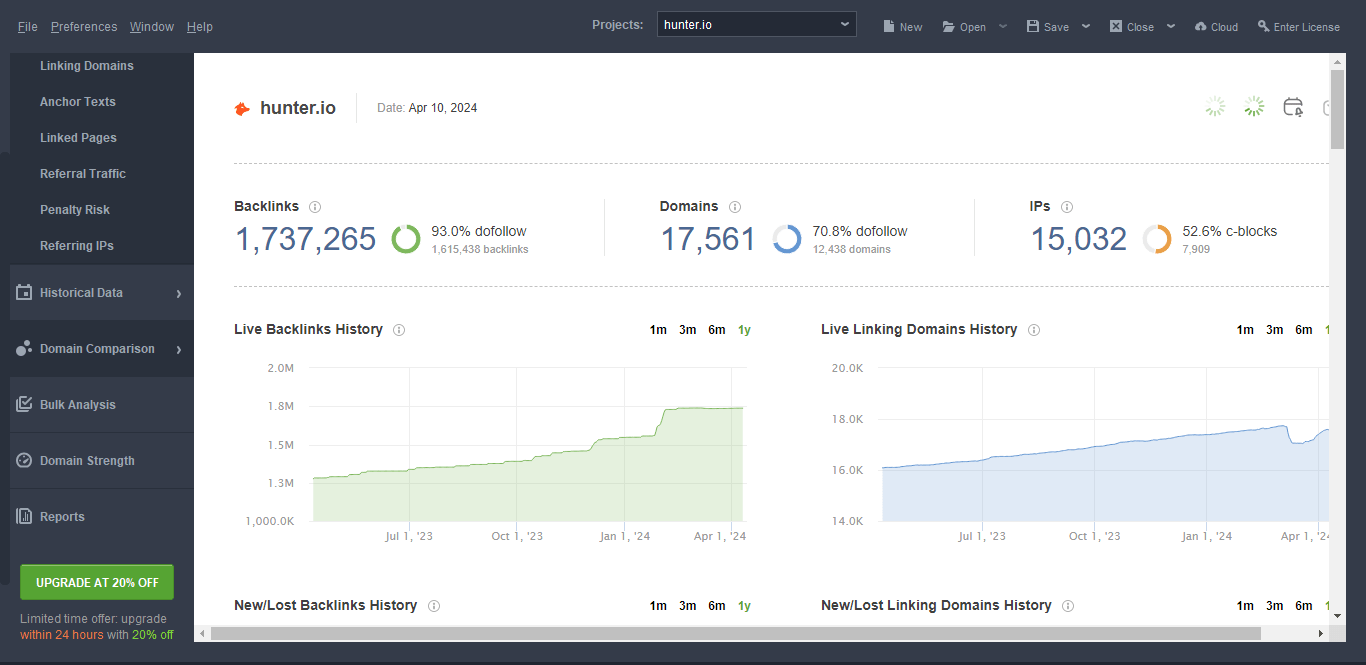Click the horizontal scrollbar right arrow
Screen dimensions: 1366x665
(x=1321, y=634)
